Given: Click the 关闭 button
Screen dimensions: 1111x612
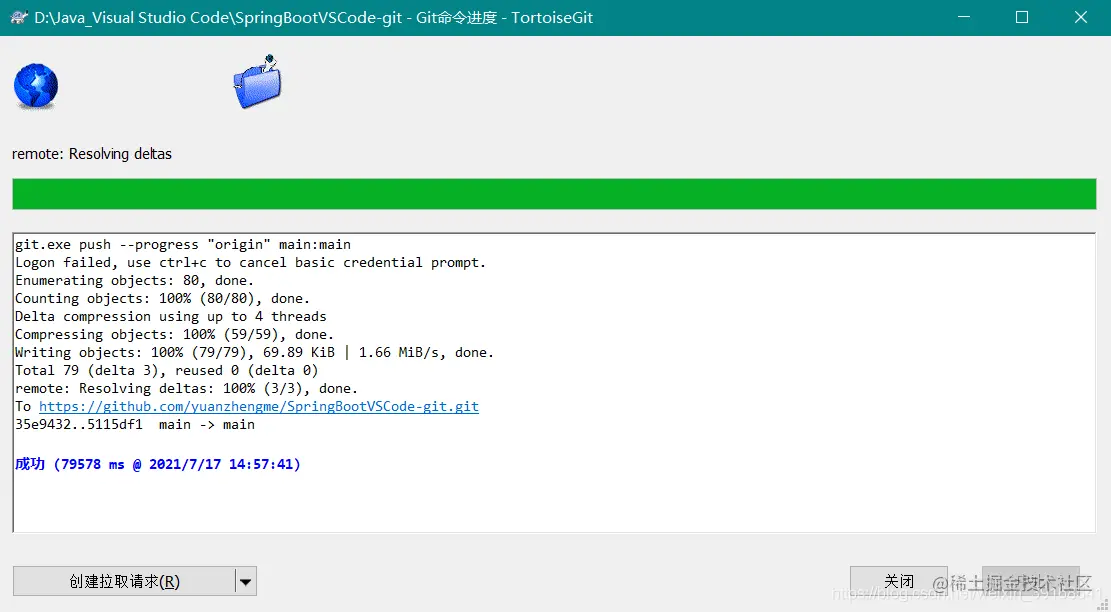Looking at the screenshot, I should pyautogui.click(x=898, y=582).
